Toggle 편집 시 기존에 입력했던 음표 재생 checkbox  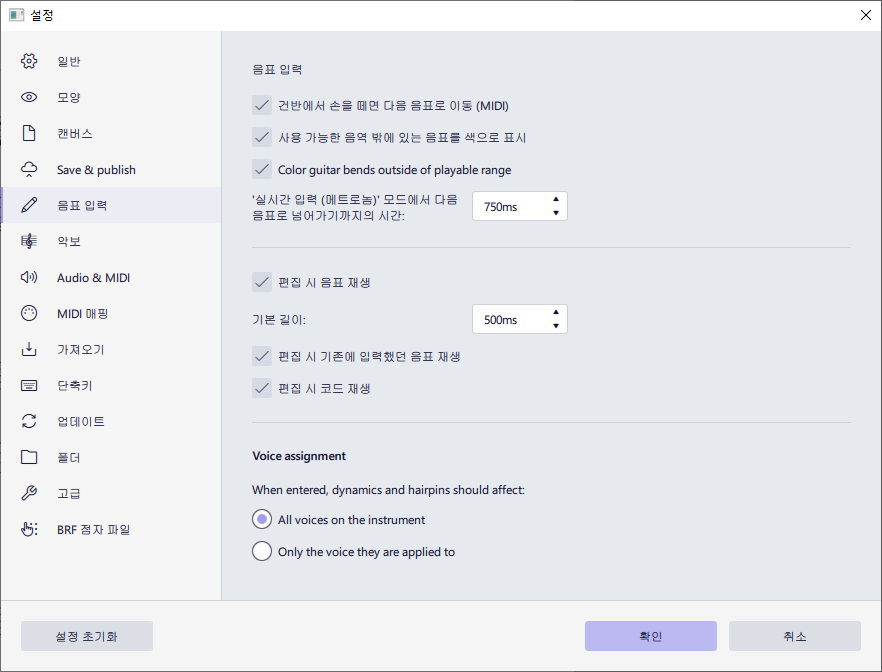262,356
